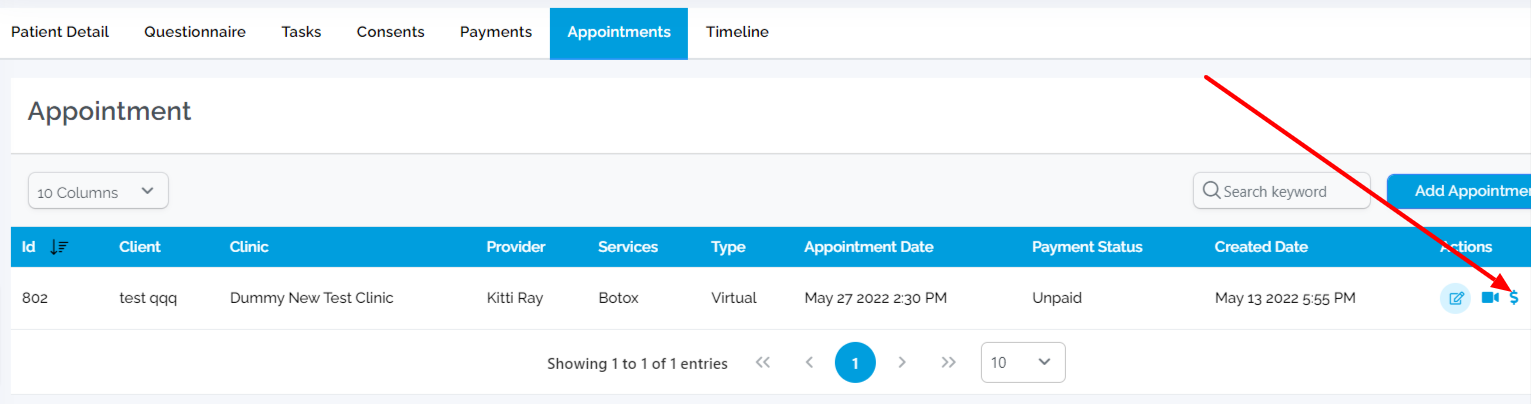Go to first page double-chevron
Screen dimensions: 1531x404
point(763,363)
